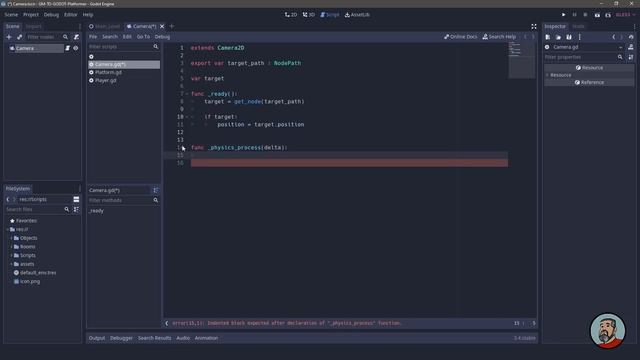Expand the assets folder
The width and height of the screenshot is (640, 360).
click(x=11, y=264)
